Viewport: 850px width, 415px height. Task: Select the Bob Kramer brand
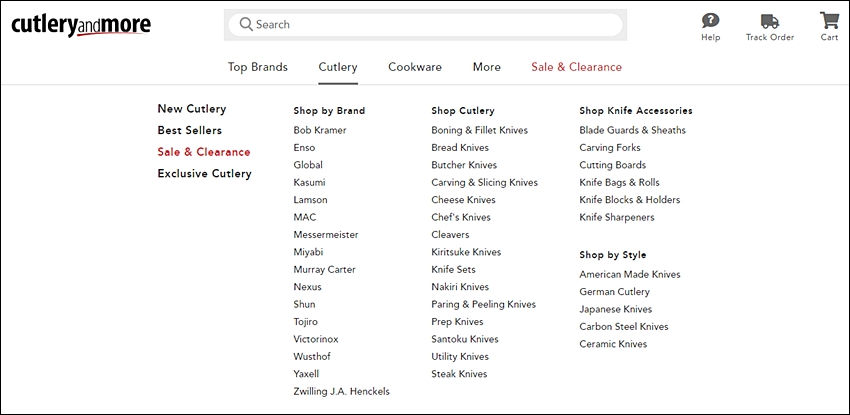tap(320, 130)
